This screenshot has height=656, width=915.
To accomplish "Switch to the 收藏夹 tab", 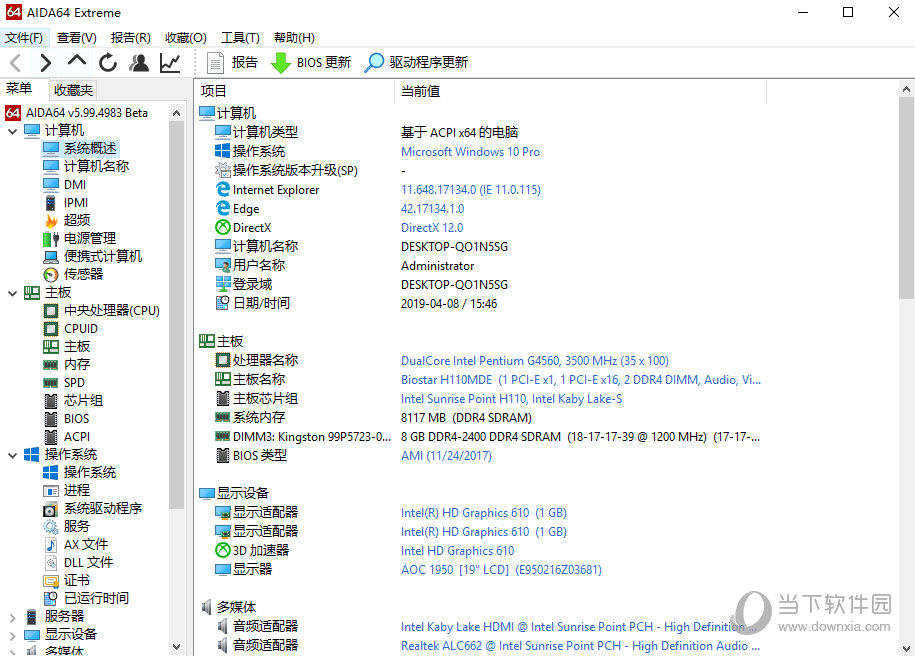I will (x=73, y=90).
